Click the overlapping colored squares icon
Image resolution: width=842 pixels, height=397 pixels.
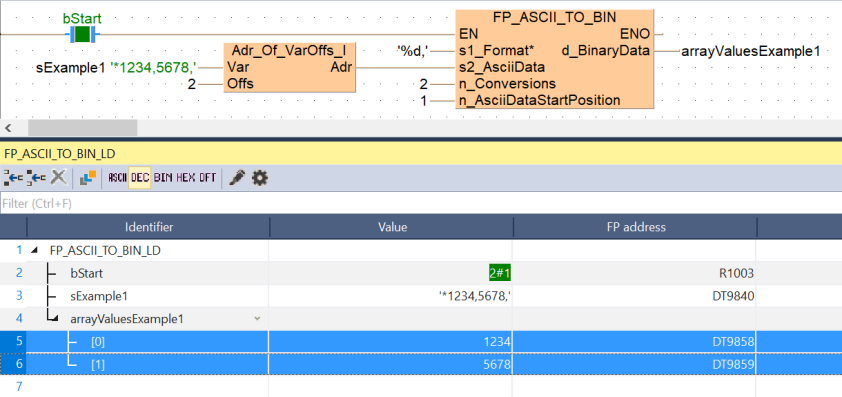(88, 178)
